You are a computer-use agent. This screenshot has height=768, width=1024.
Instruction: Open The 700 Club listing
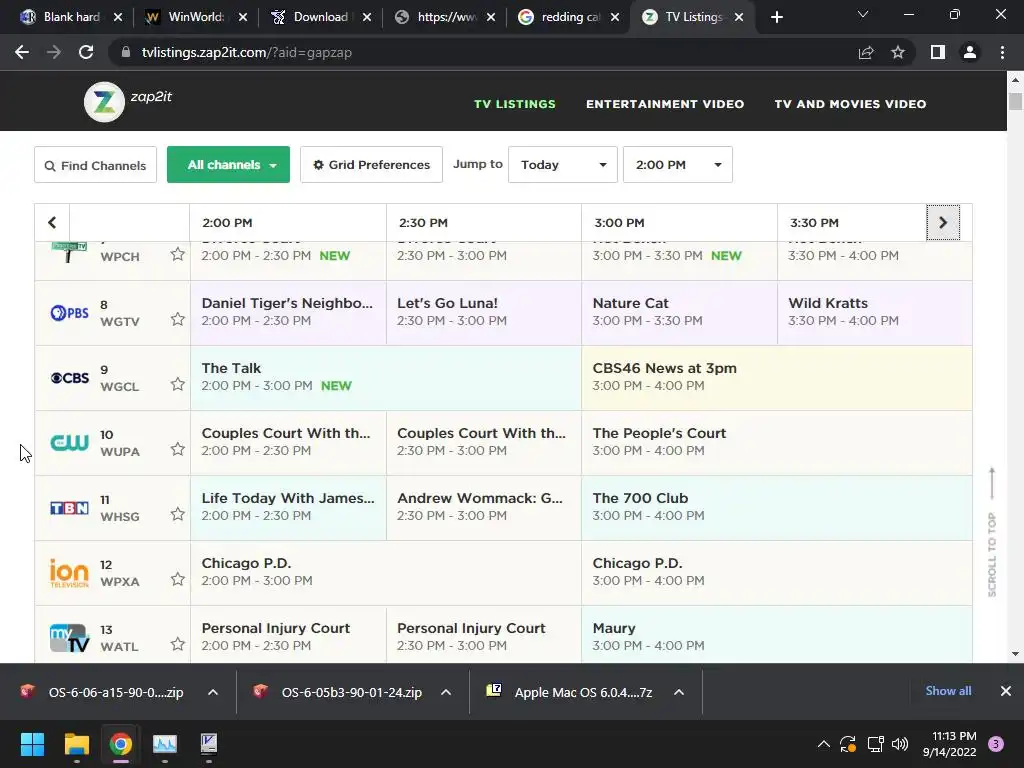(x=776, y=507)
